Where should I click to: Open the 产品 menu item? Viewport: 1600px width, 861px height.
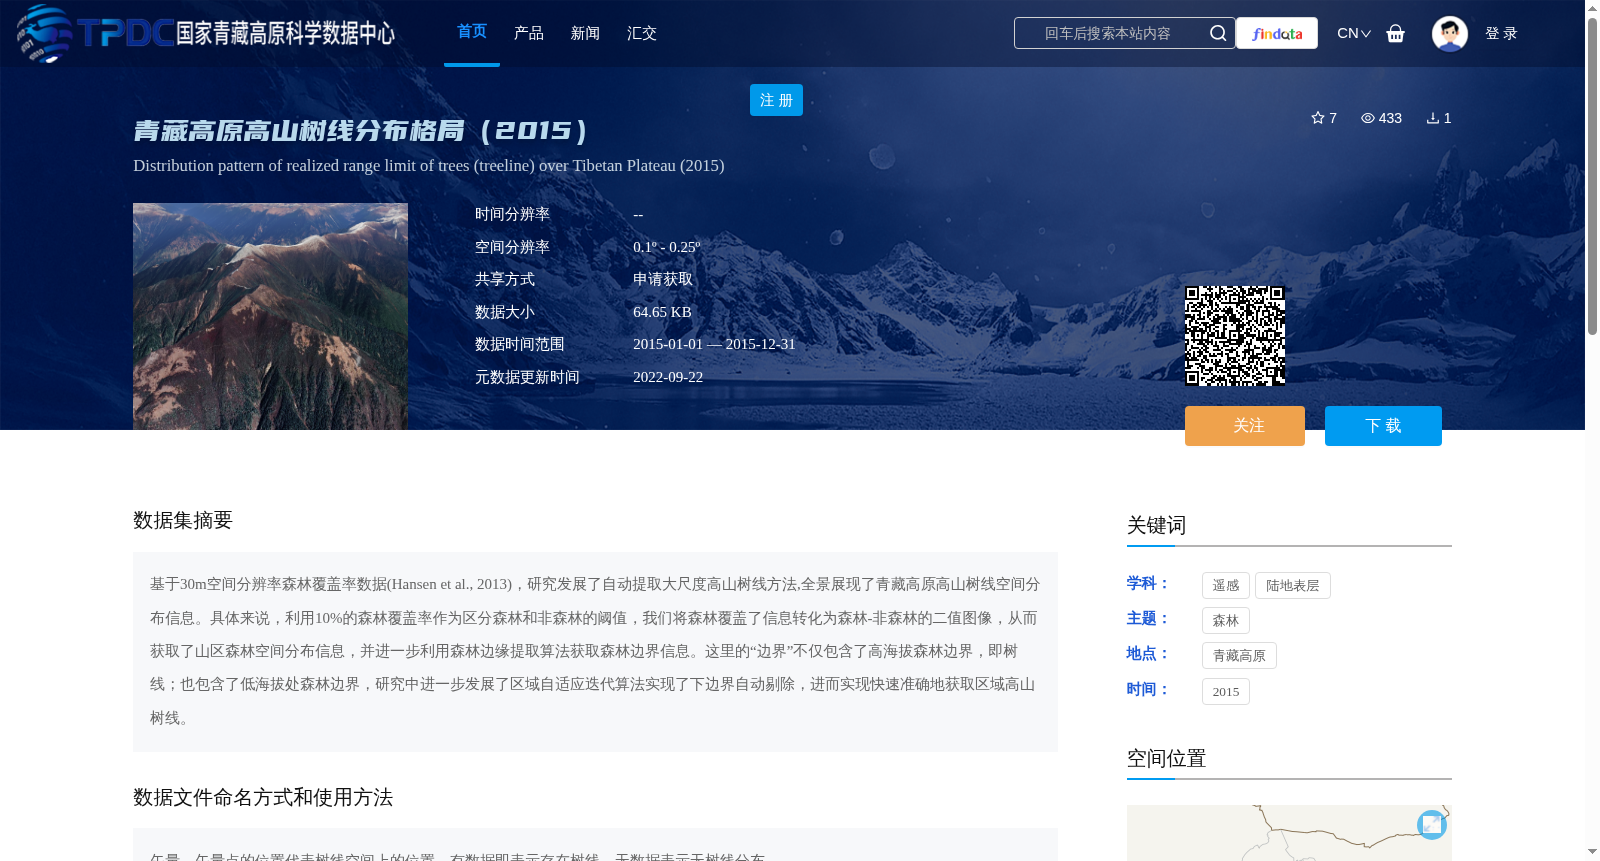(529, 33)
